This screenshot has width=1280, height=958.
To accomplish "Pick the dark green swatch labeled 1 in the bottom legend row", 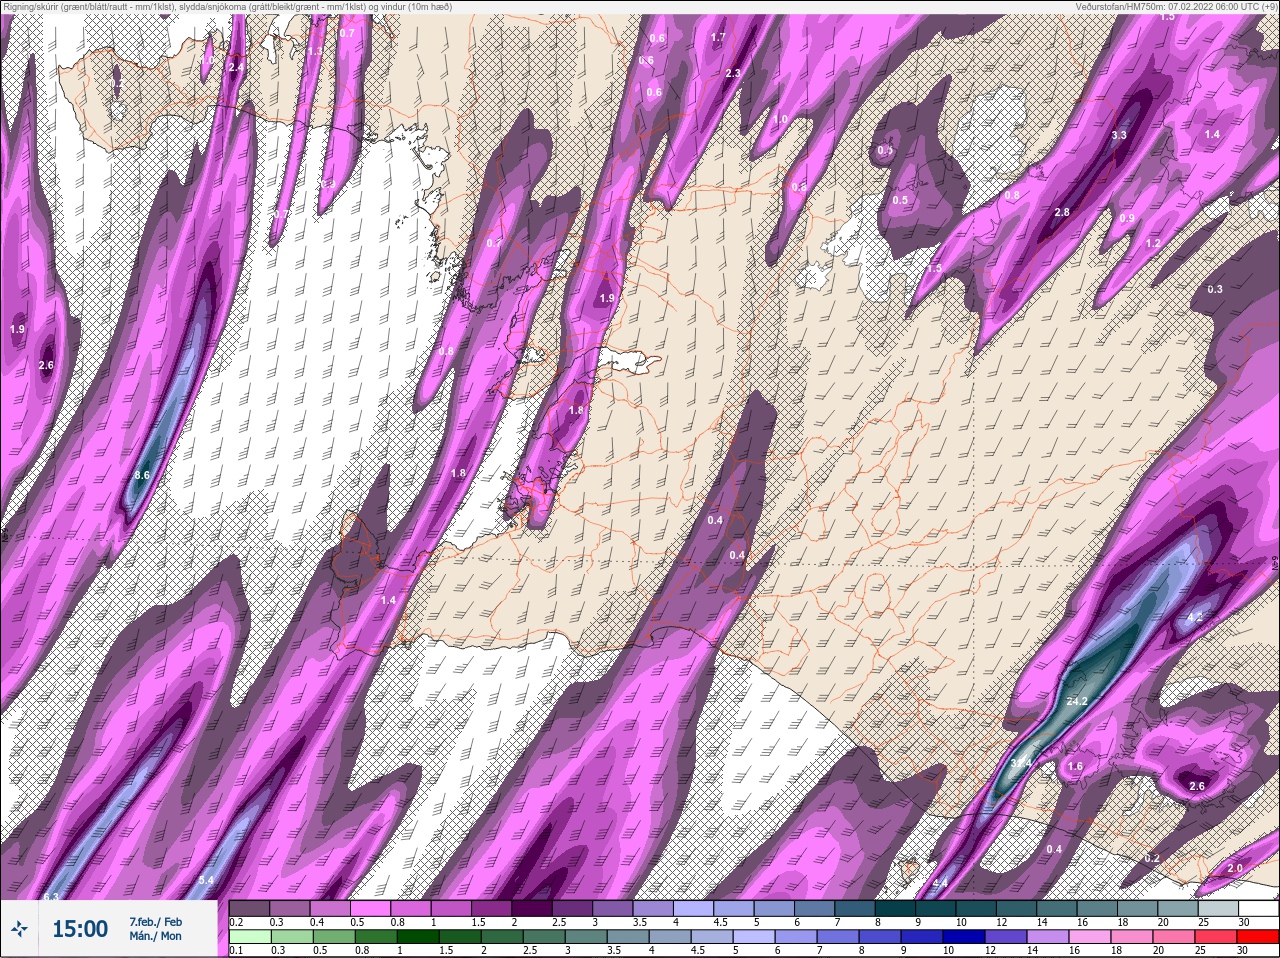I will pos(419,938).
